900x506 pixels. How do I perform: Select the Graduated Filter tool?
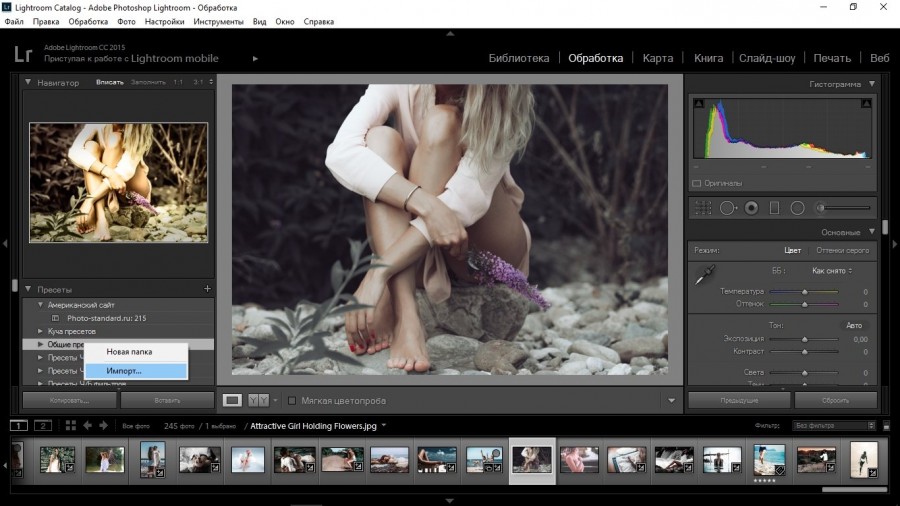(774, 208)
